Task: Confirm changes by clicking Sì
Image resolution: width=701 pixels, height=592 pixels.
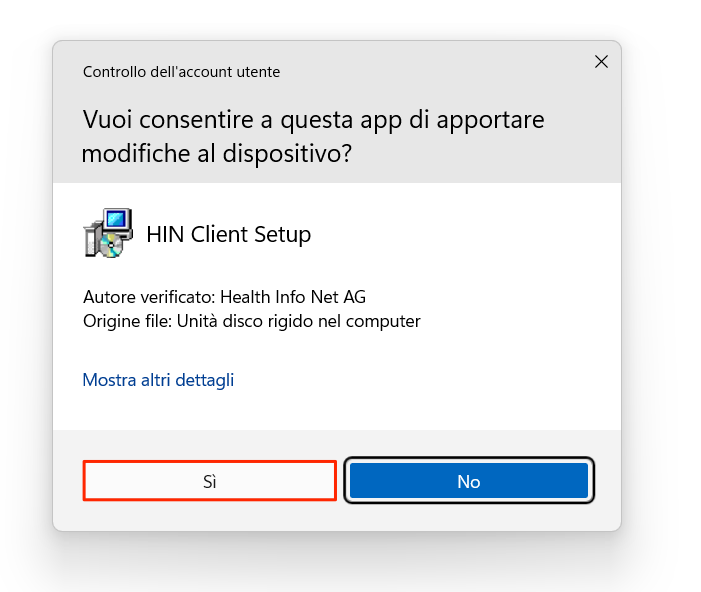Action: tap(210, 481)
